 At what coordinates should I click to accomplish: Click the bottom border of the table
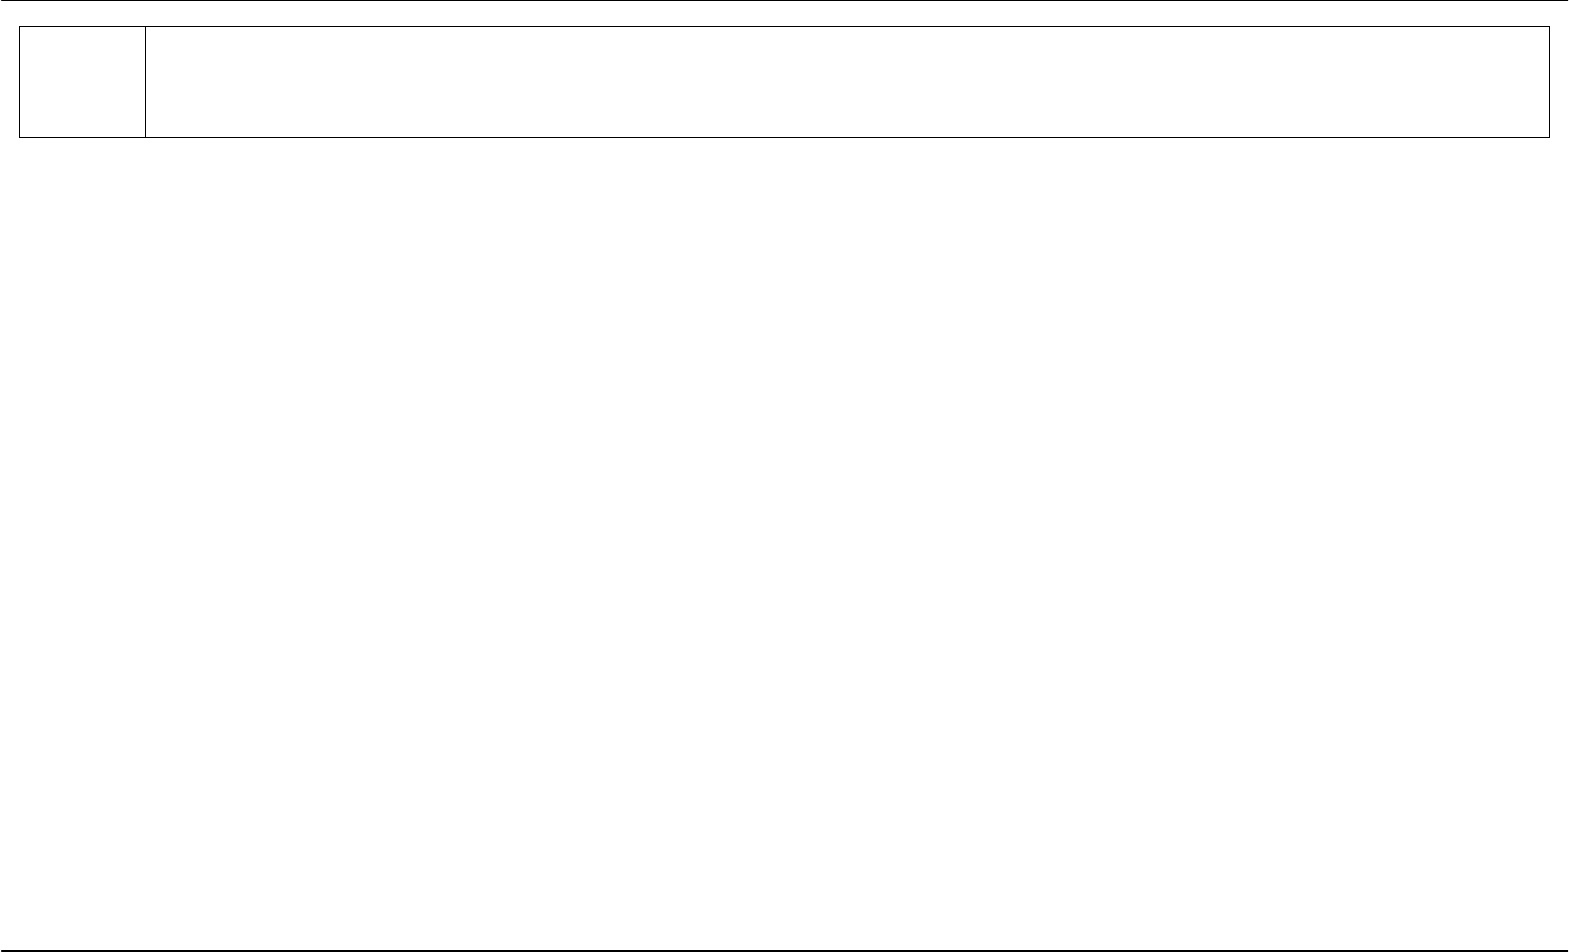click(x=784, y=136)
